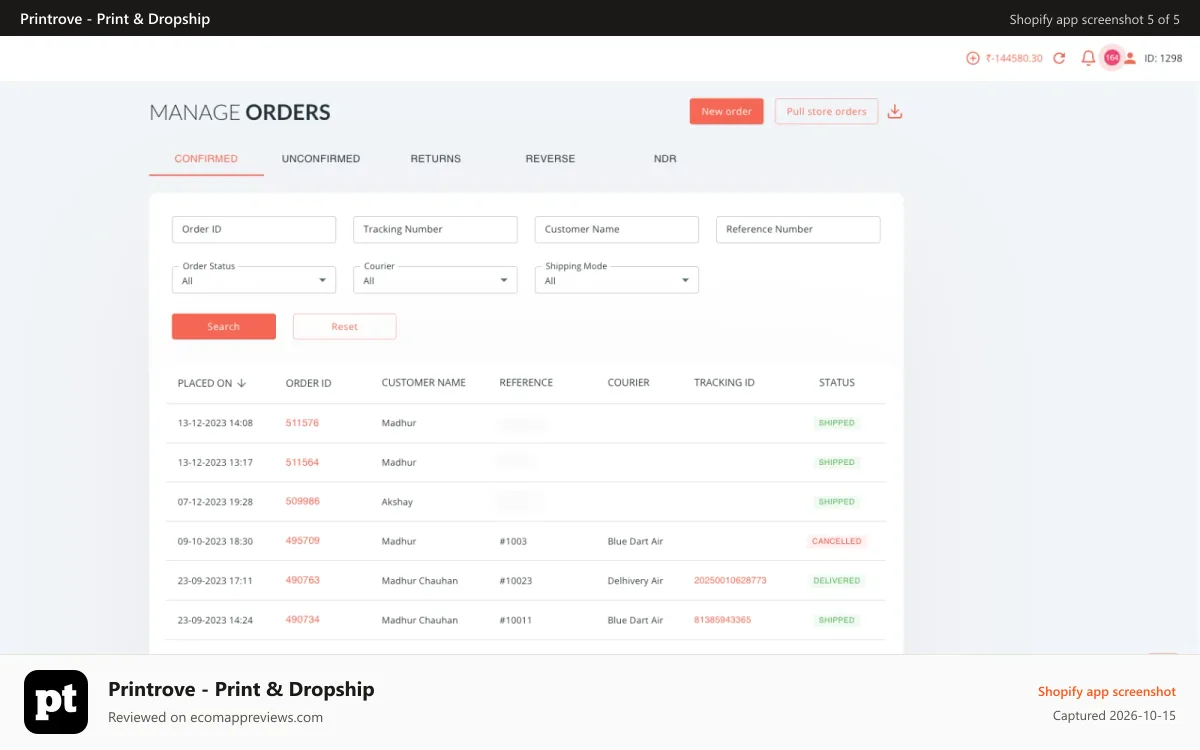Open order 511576 link
Image resolution: width=1200 pixels, height=750 pixels.
[x=302, y=423]
